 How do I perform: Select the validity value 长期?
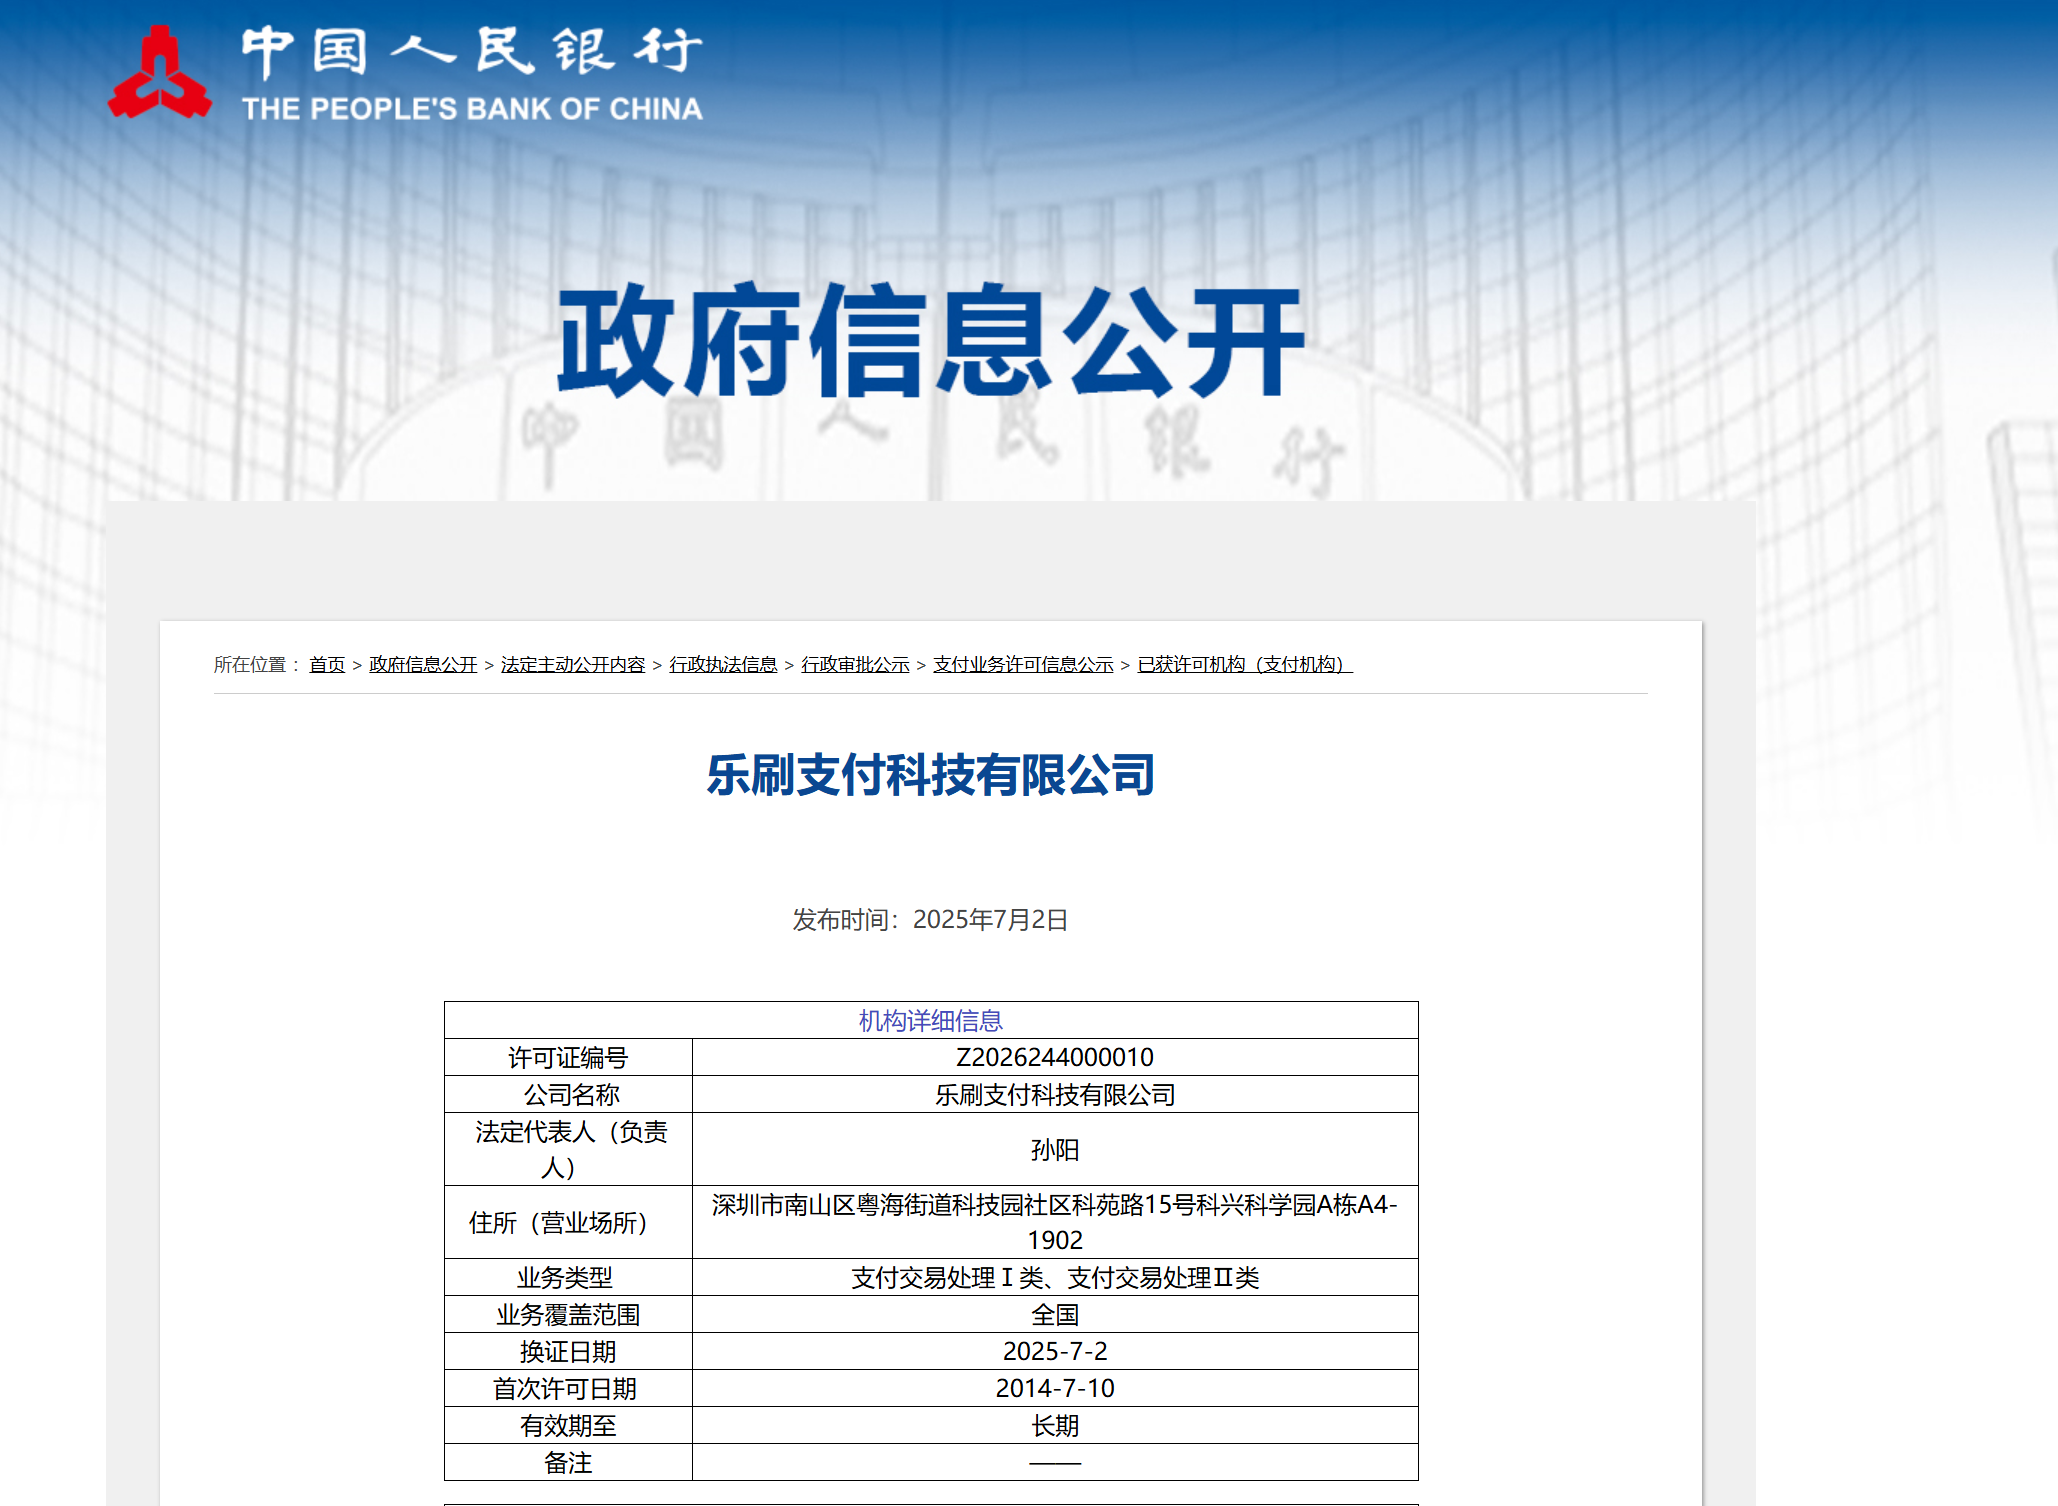coord(1055,1425)
